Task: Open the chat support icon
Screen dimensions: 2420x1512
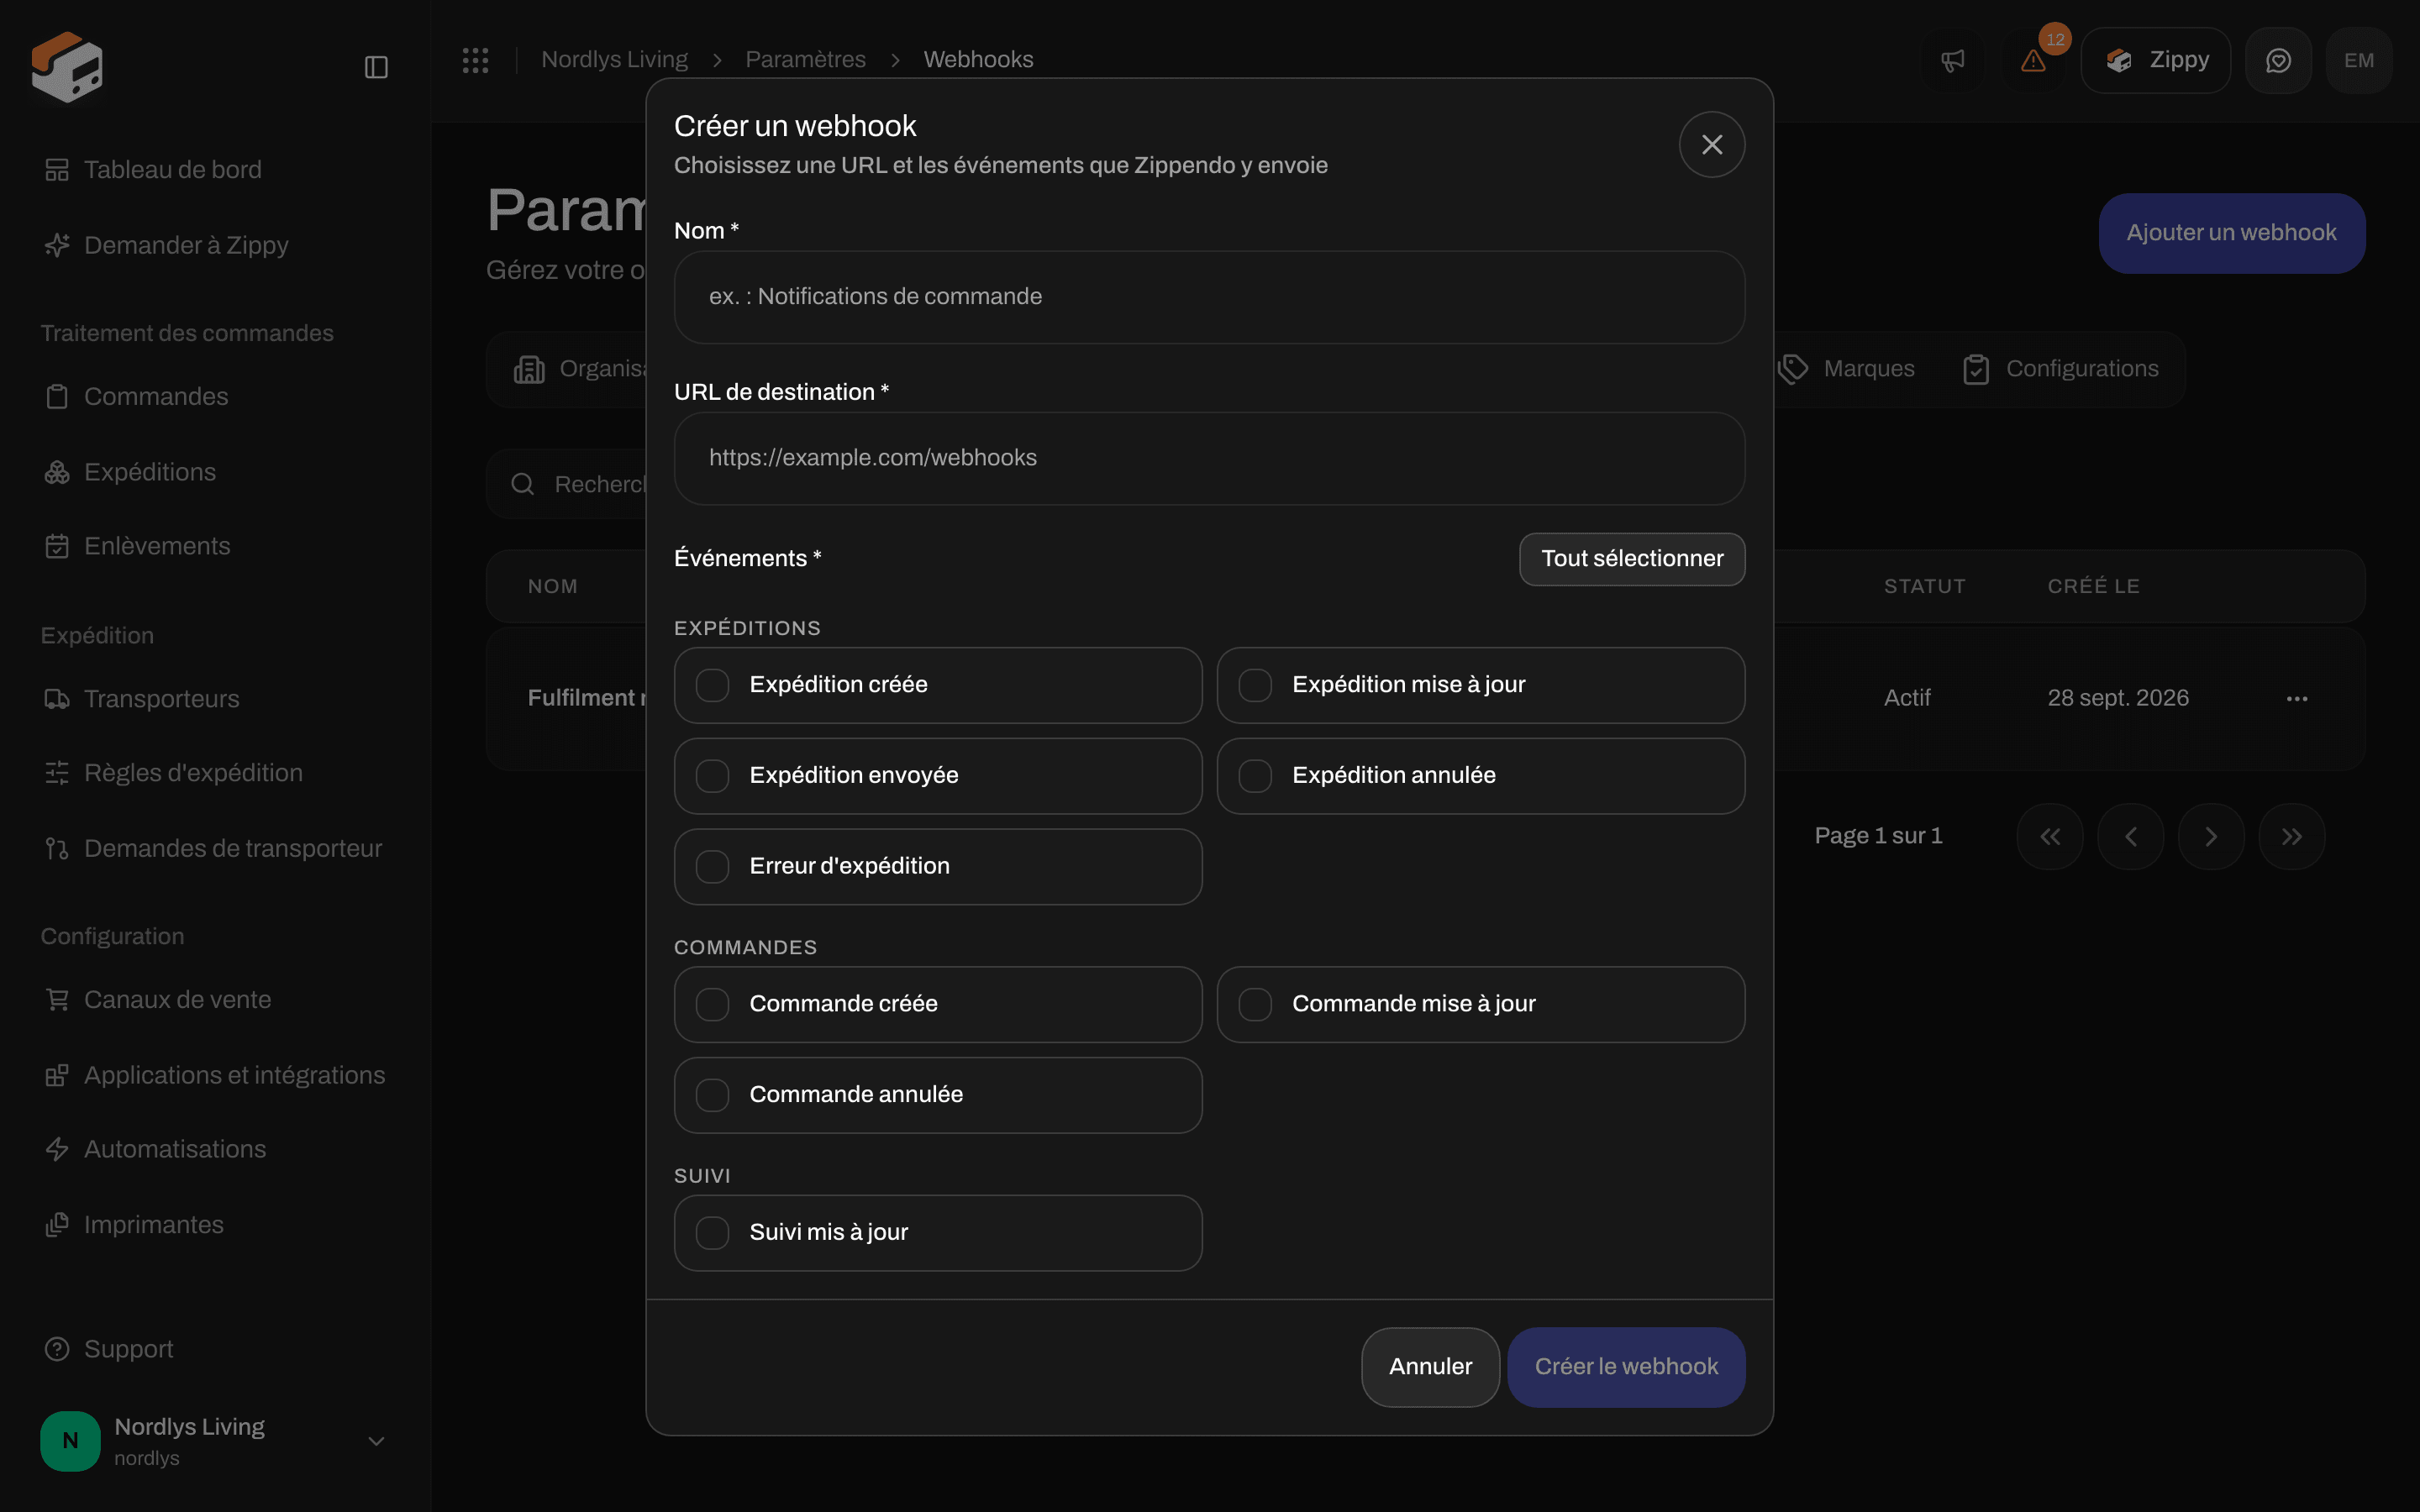Action: tap(2278, 60)
